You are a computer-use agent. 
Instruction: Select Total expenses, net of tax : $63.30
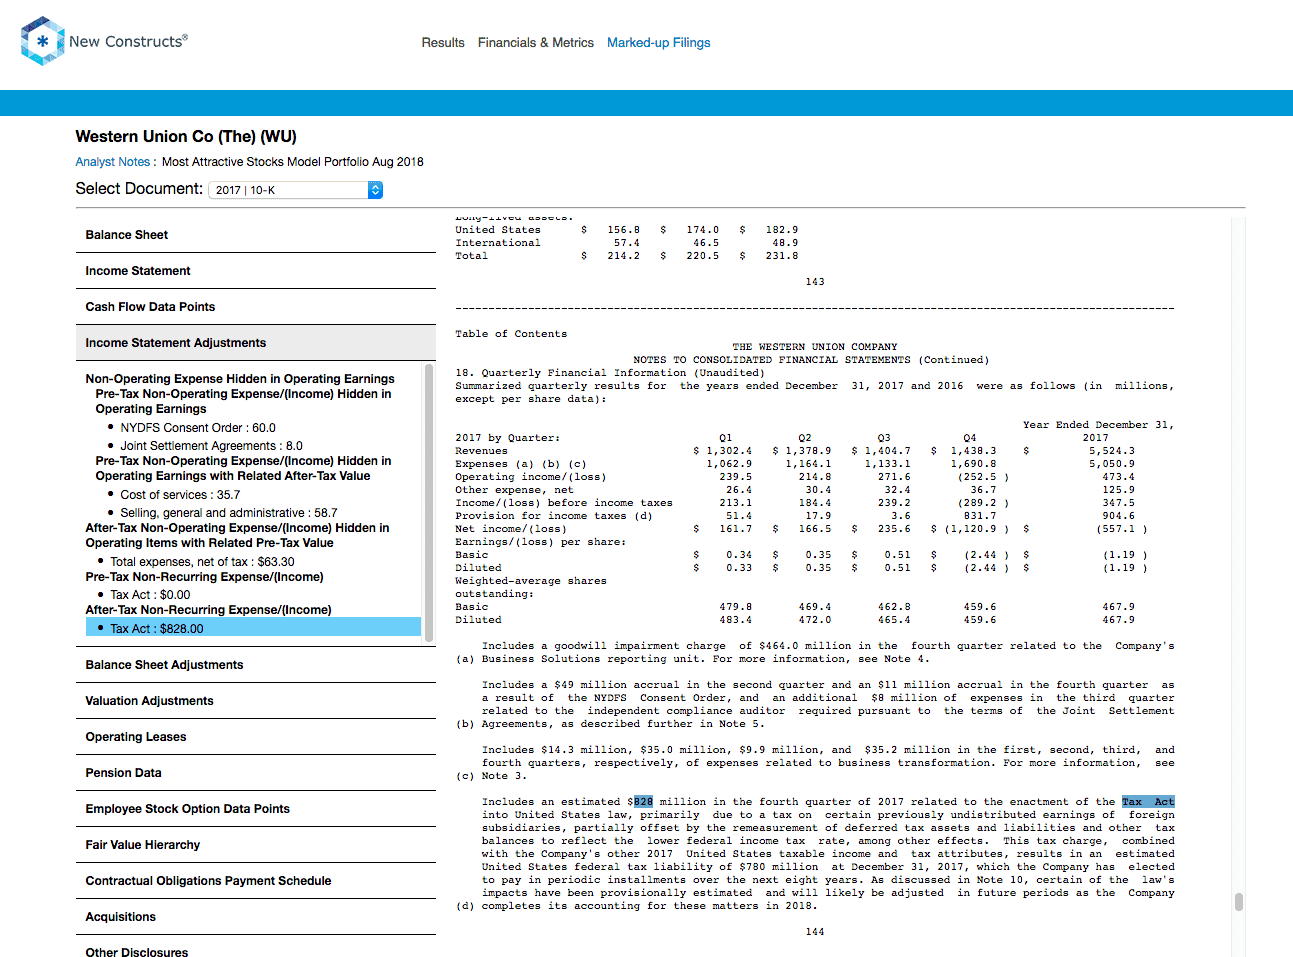[202, 562]
